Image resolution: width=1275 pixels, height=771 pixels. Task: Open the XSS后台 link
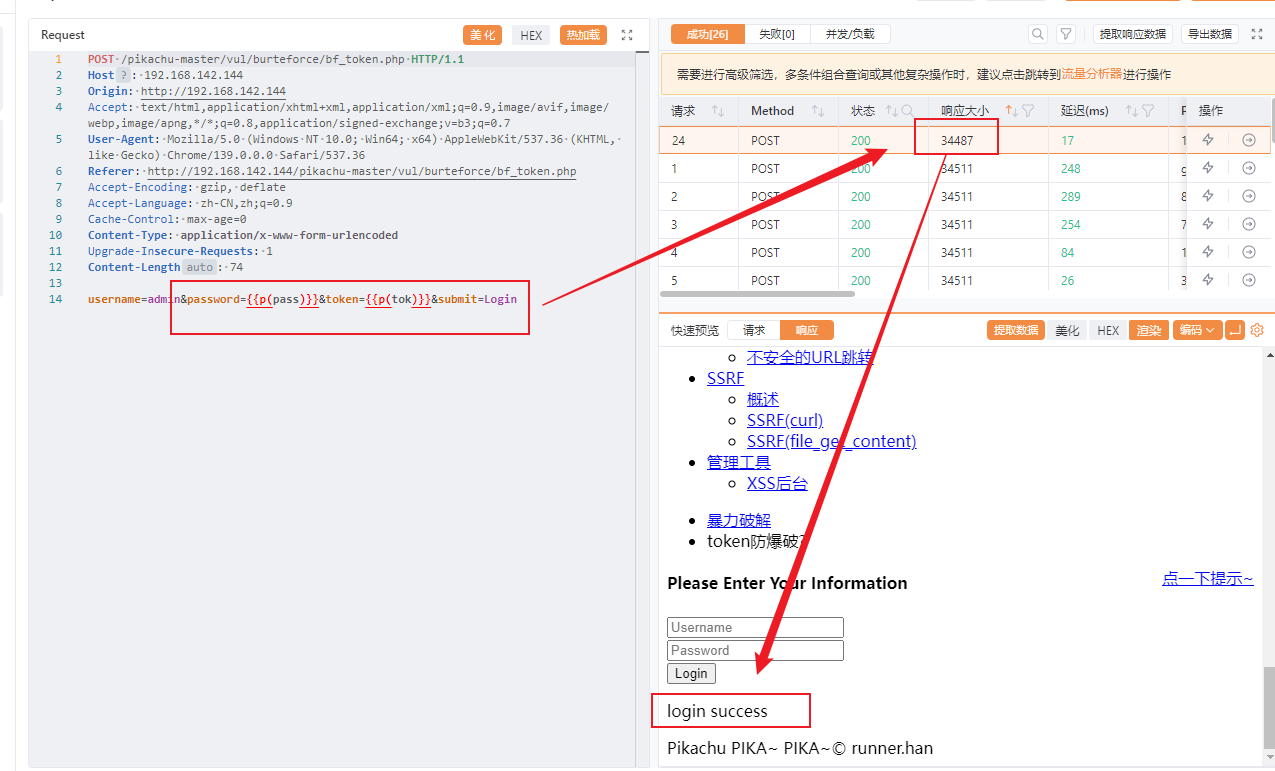[x=777, y=483]
